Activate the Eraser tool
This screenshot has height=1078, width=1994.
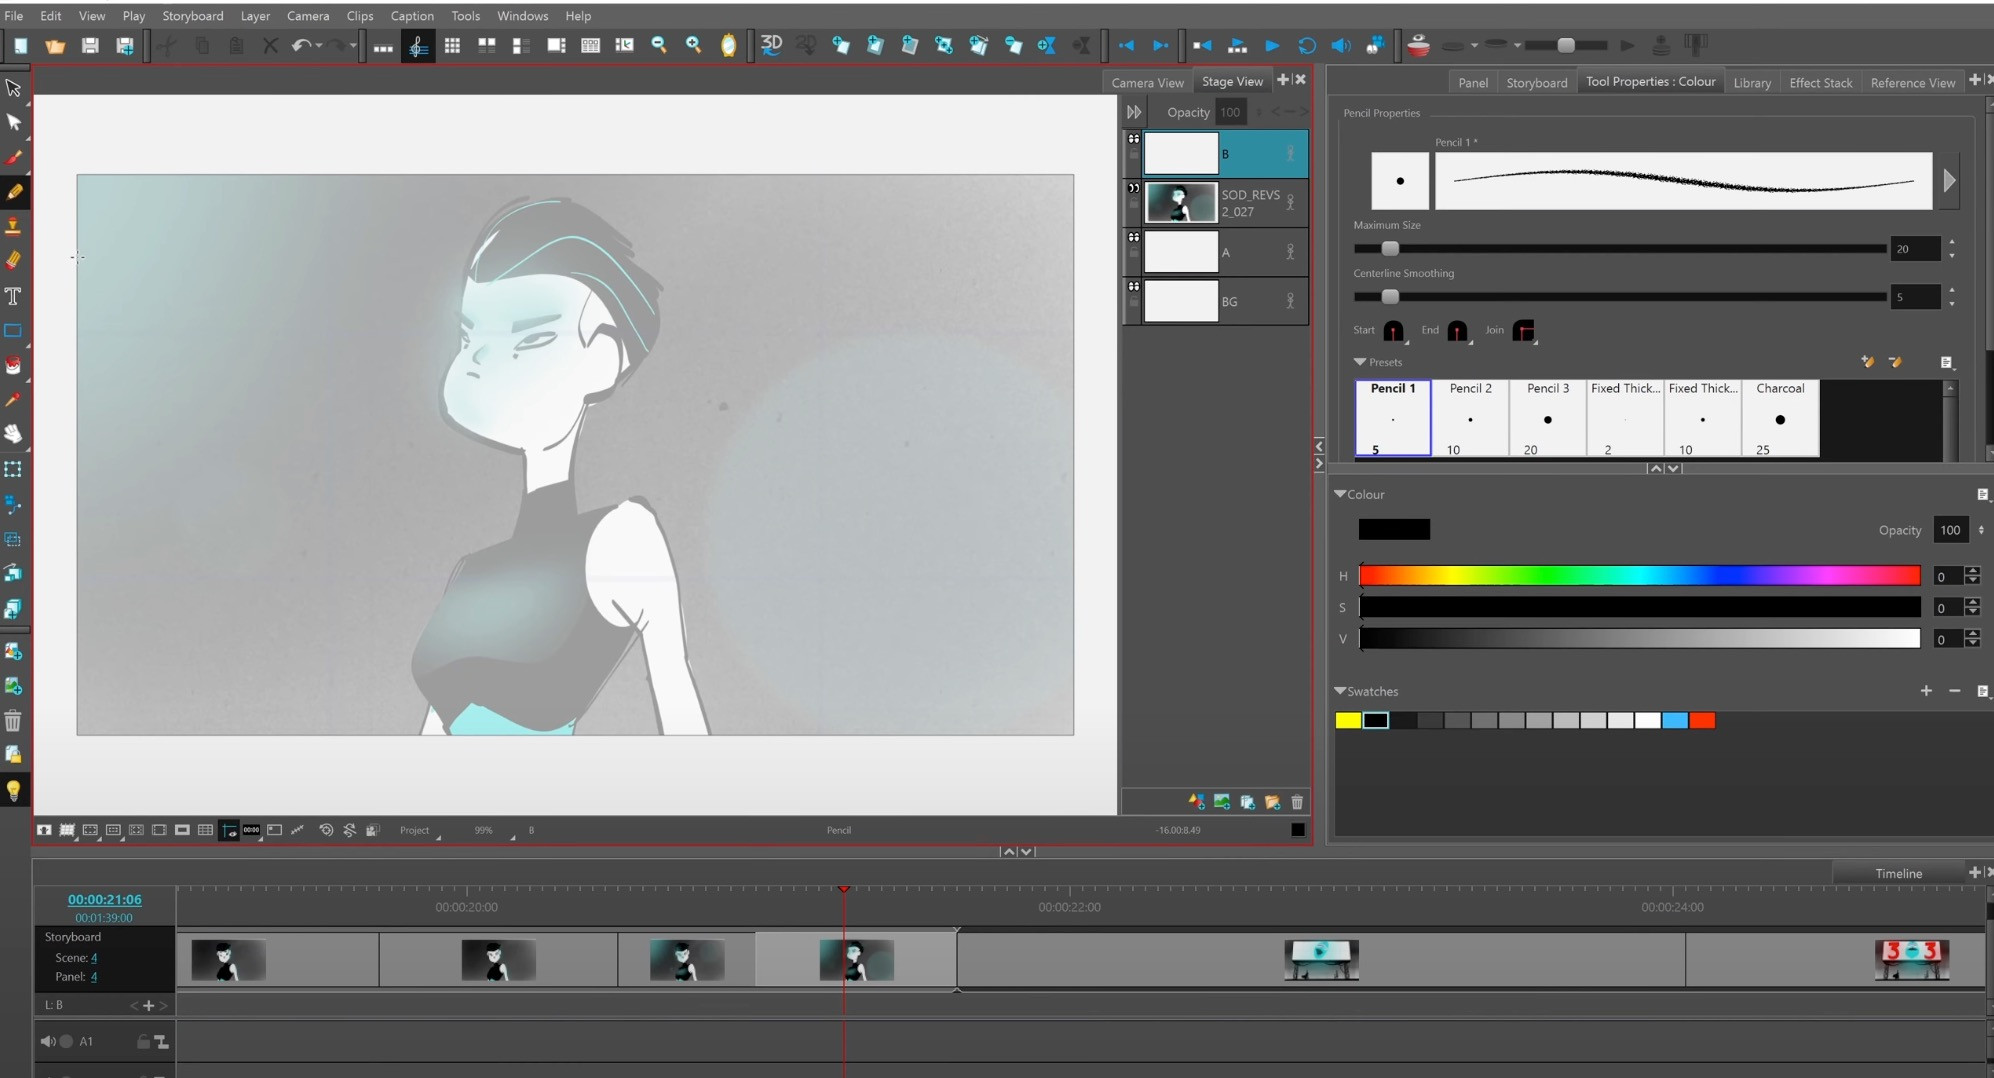pos(14,260)
